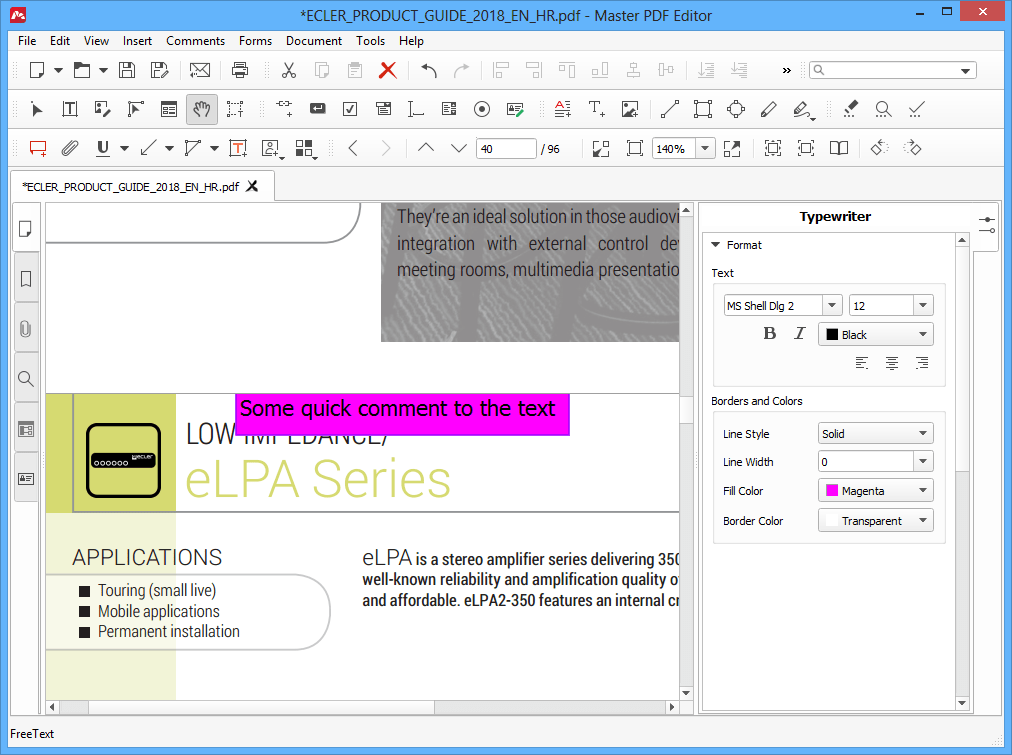Click the horizontal scrollbar right arrow
Image resolution: width=1012 pixels, height=755 pixels.
[x=673, y=707]
